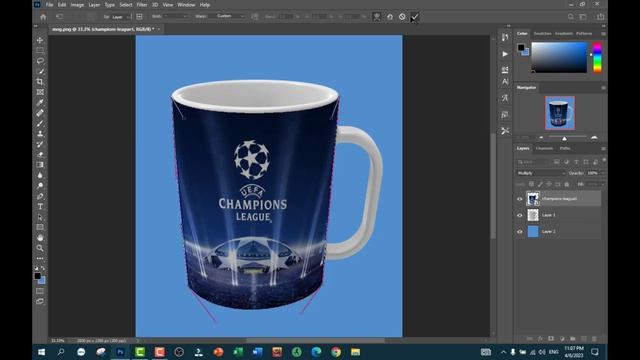This screenshot has height=360, width=640.
Task: Open the Grid dropdown in options bar
Action: [x=175, y=16]
